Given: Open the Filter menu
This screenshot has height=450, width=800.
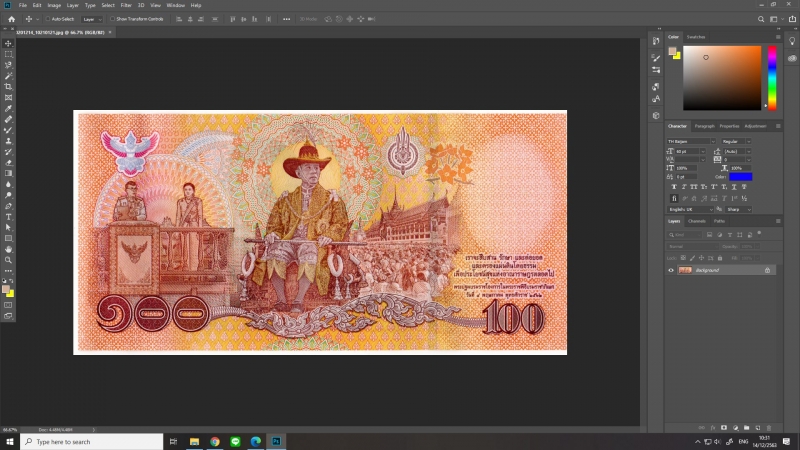Looking at the screenshot, I should 126,5.
